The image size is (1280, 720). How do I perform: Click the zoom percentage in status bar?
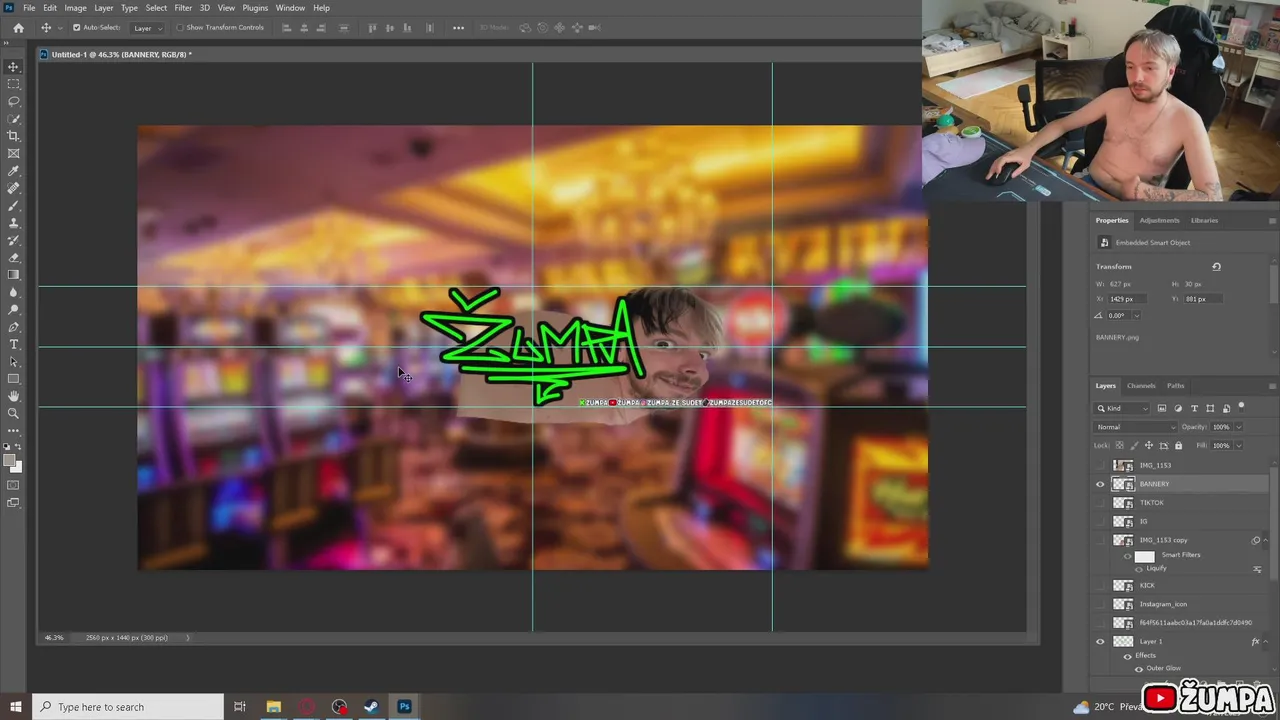coord(54,637)
